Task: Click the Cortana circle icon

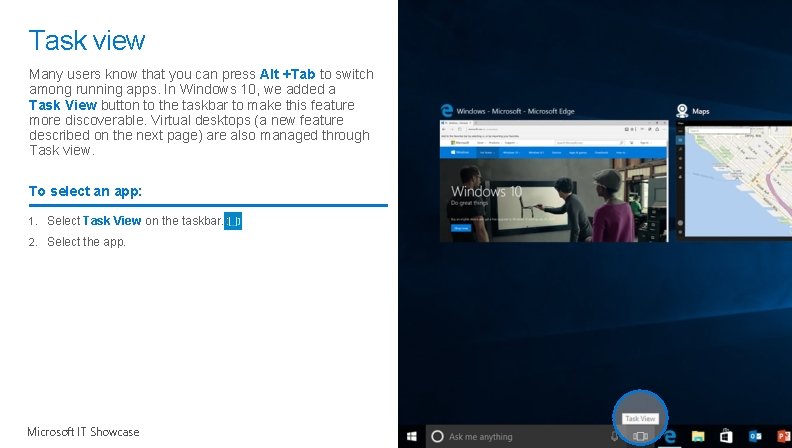Action: (x=437, y=436)
